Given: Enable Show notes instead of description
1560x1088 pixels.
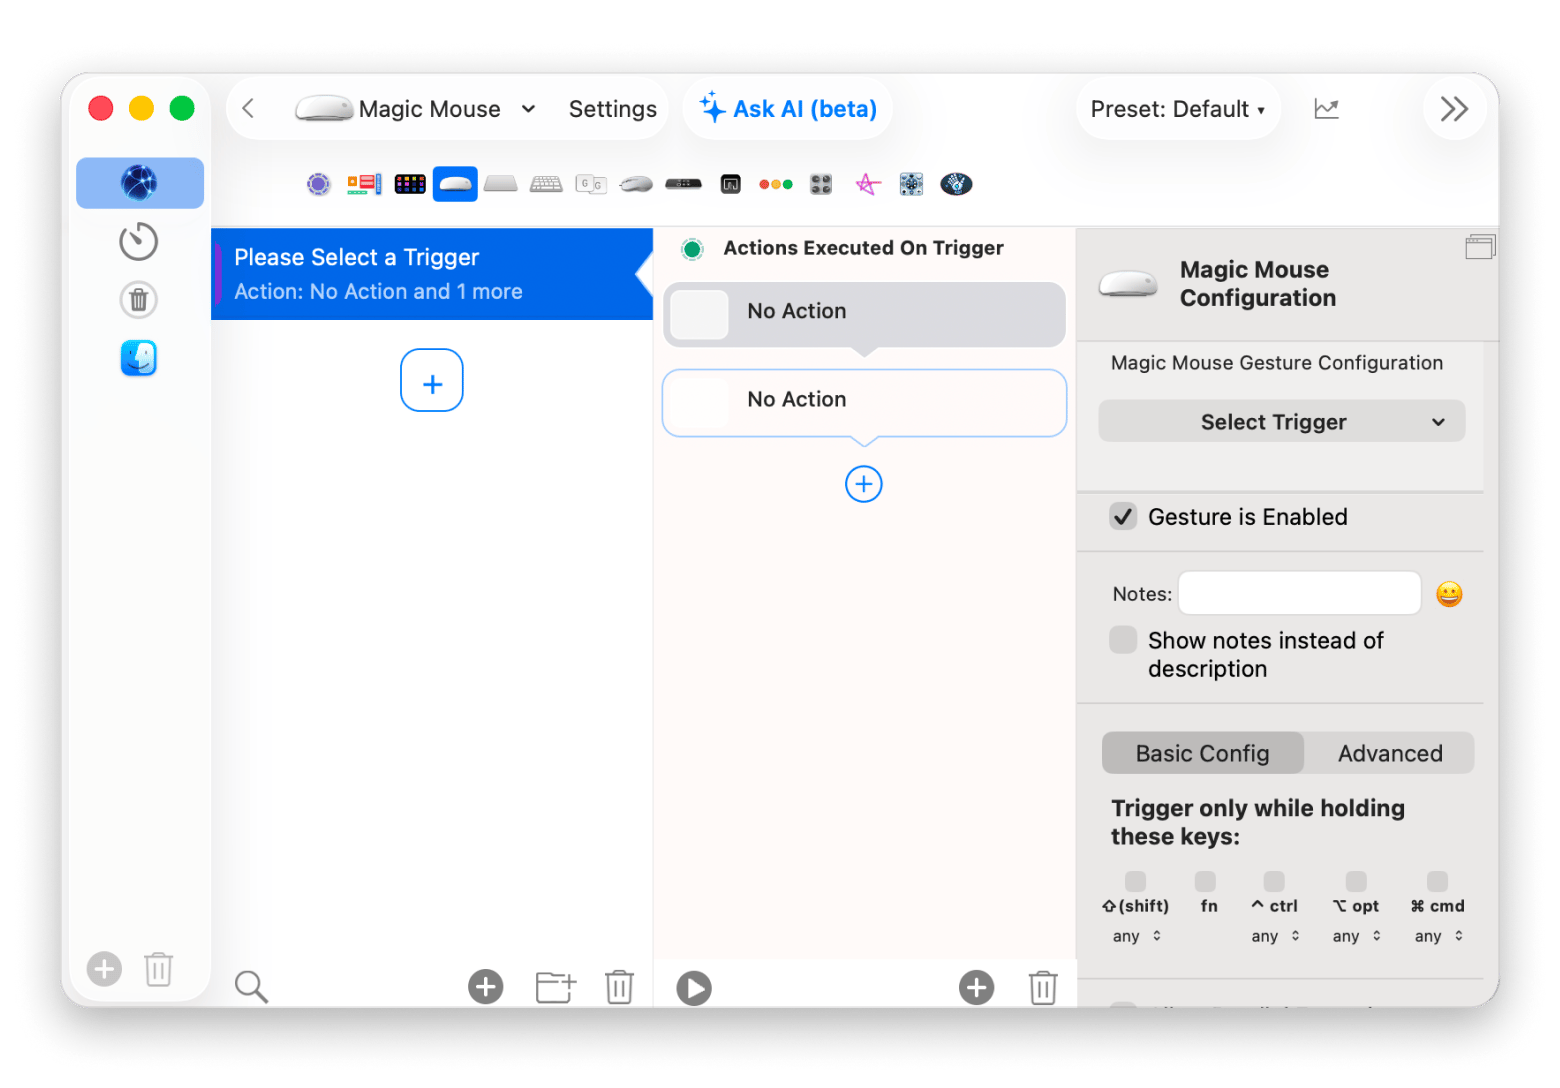Looking at the screenshot, I should pos(1123,640).
